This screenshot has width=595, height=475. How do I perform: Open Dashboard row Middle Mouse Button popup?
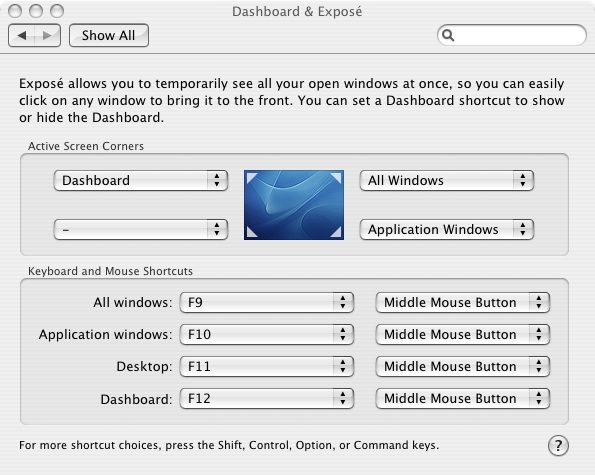463,398
